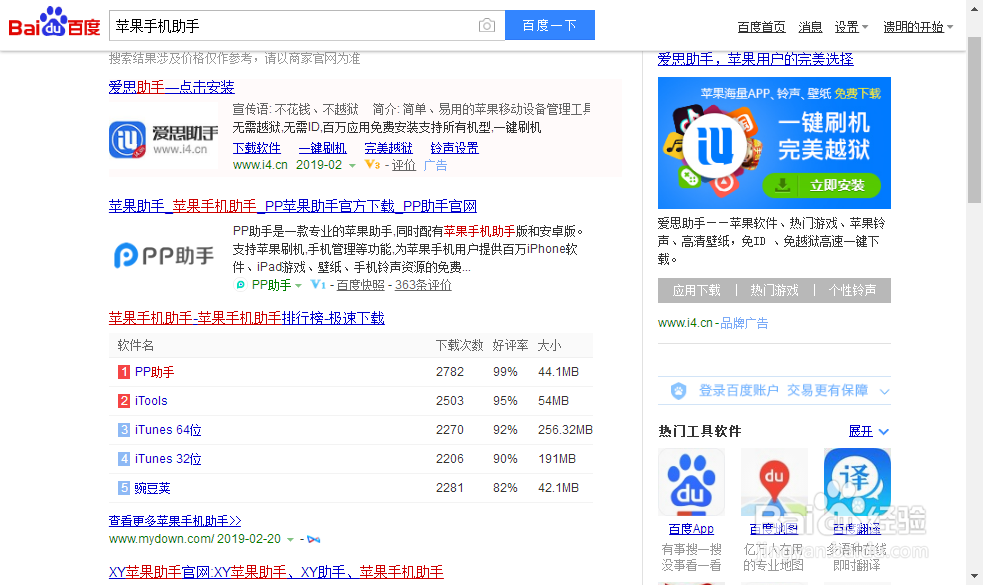Open the 百度App icon
Screen dimensions: 983x585
[691, 482]
